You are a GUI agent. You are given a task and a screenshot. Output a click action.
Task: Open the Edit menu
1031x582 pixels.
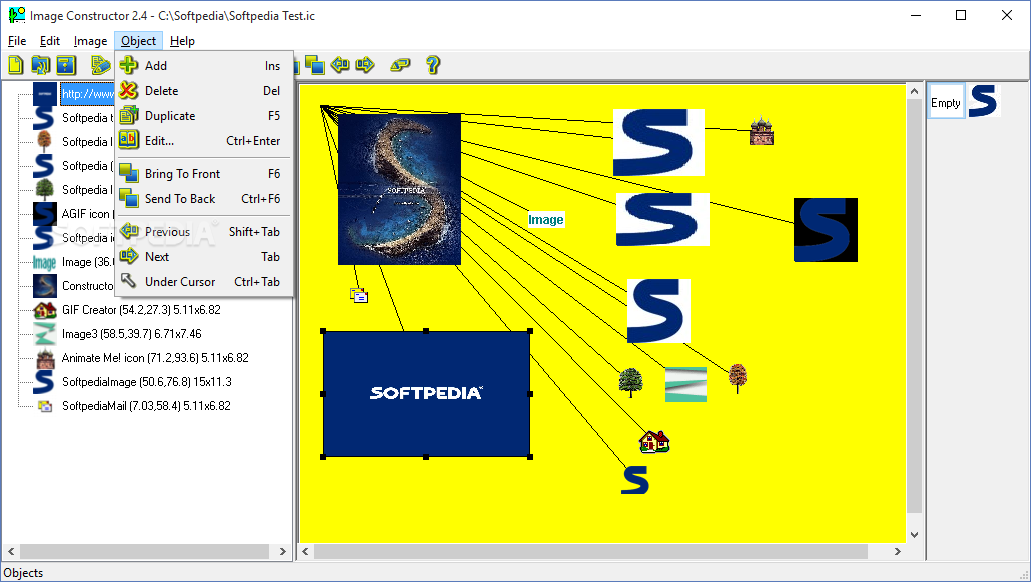(50, 41)
